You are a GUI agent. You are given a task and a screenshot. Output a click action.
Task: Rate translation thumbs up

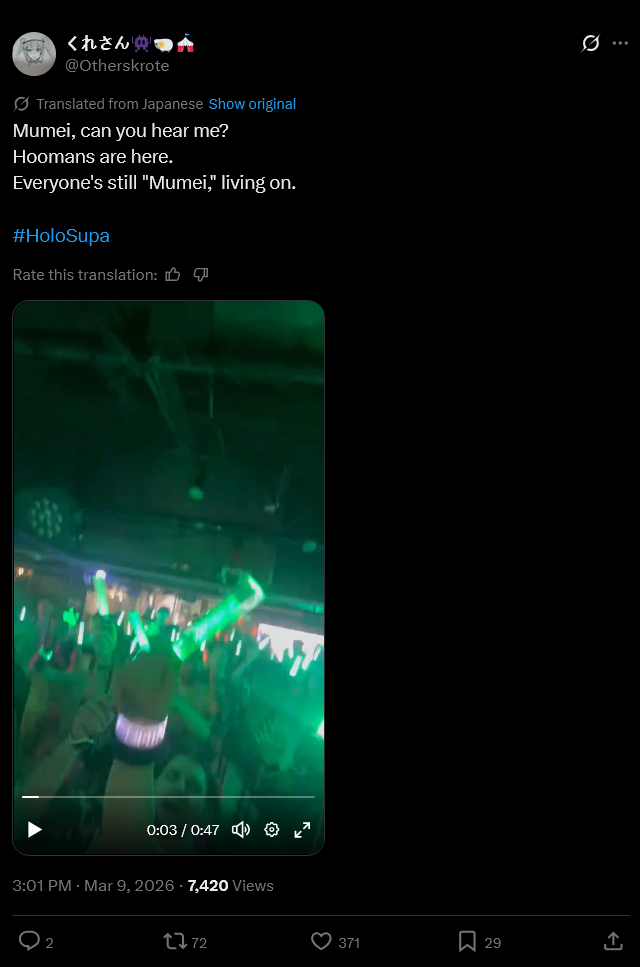(173, 274)
